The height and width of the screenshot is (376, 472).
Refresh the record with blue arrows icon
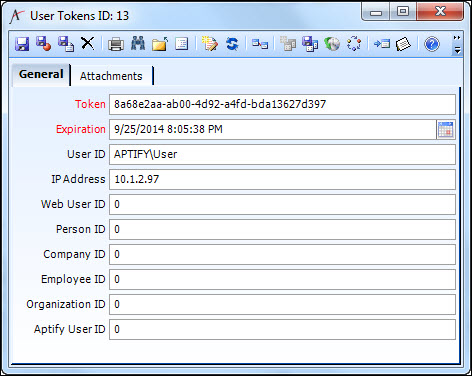[x=232, y=44]
